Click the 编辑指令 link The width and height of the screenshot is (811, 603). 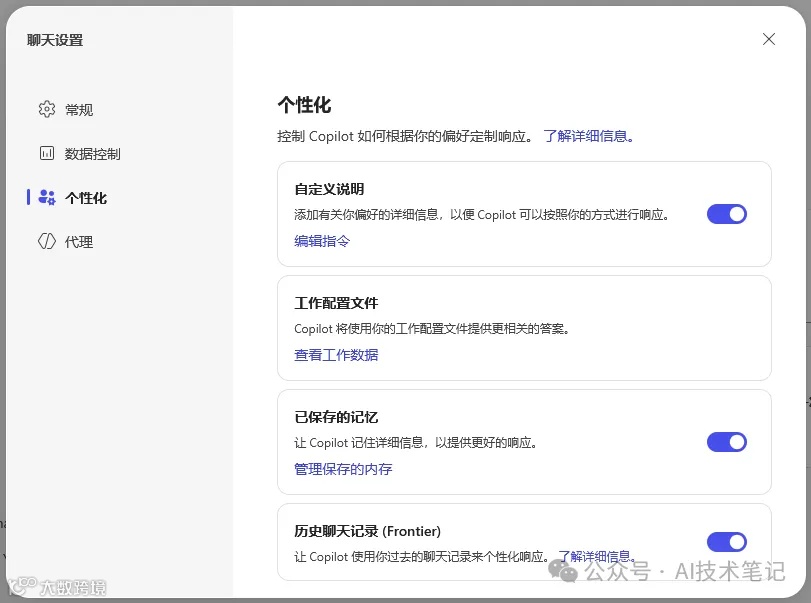(322, 241)
